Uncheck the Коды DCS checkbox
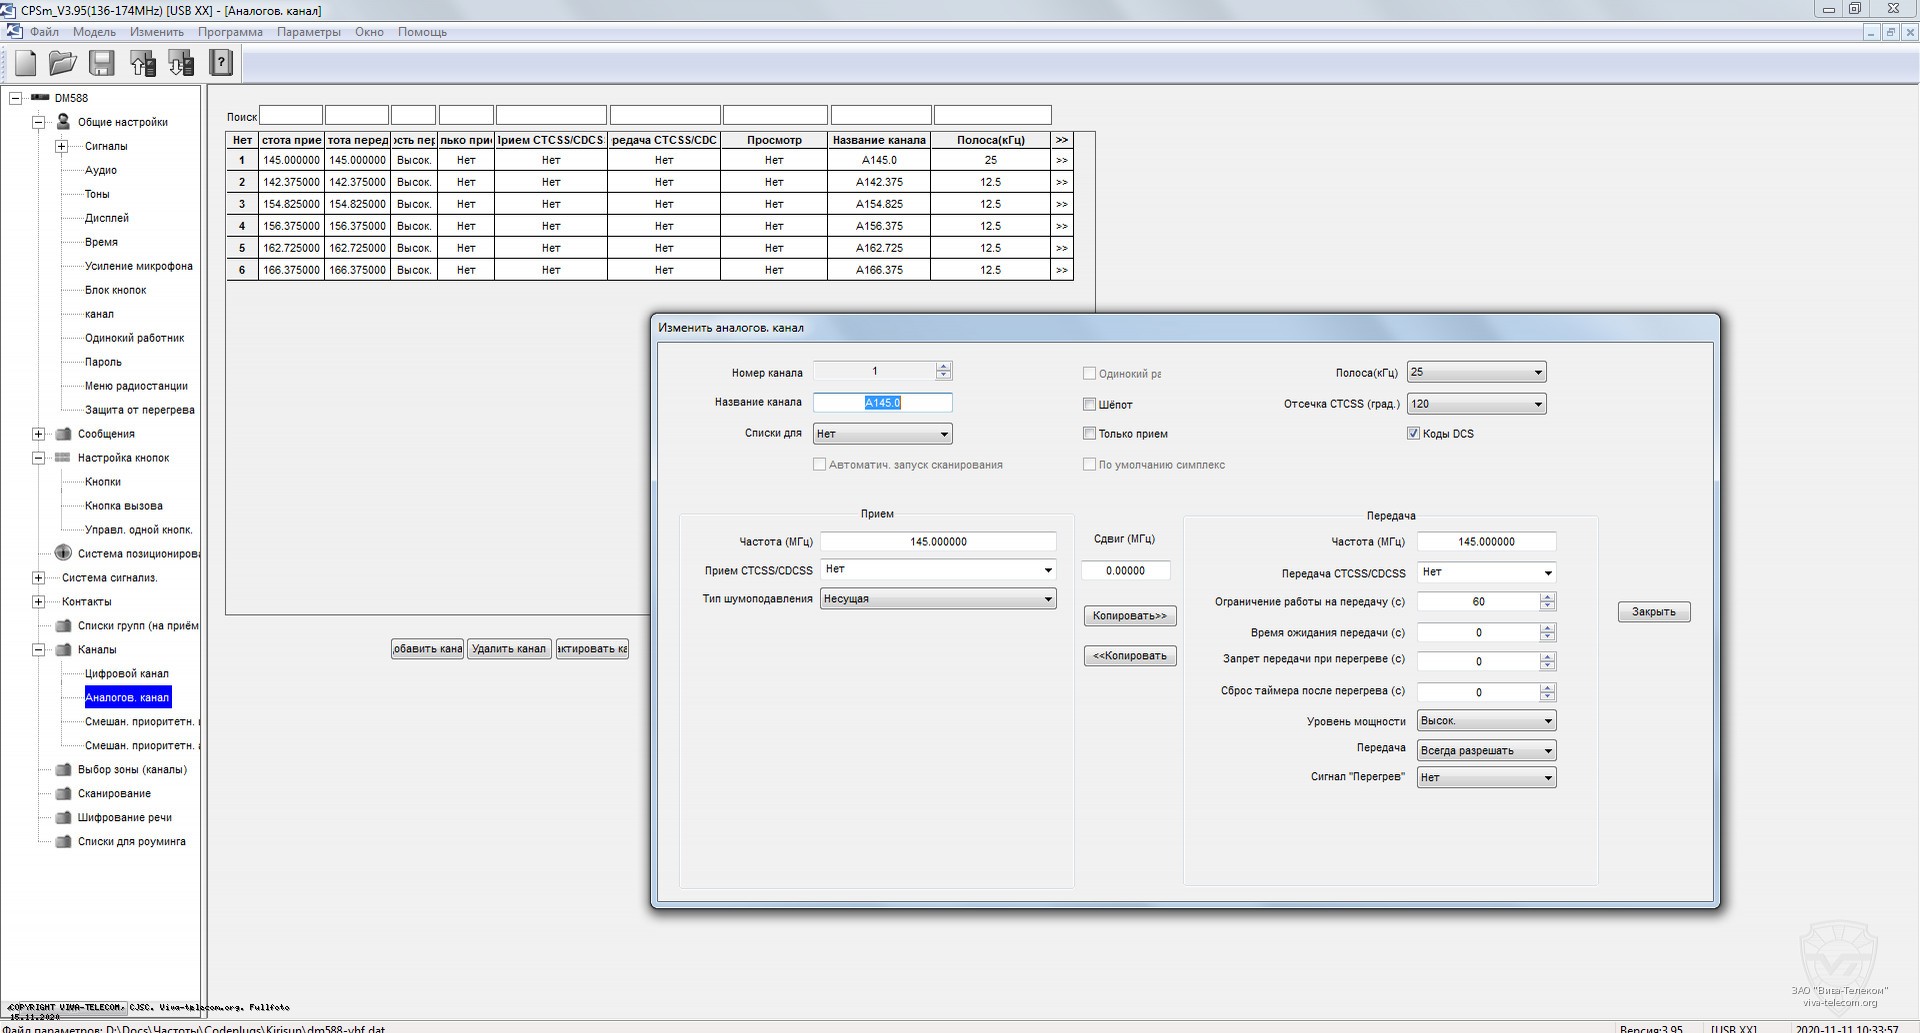 1413,434
